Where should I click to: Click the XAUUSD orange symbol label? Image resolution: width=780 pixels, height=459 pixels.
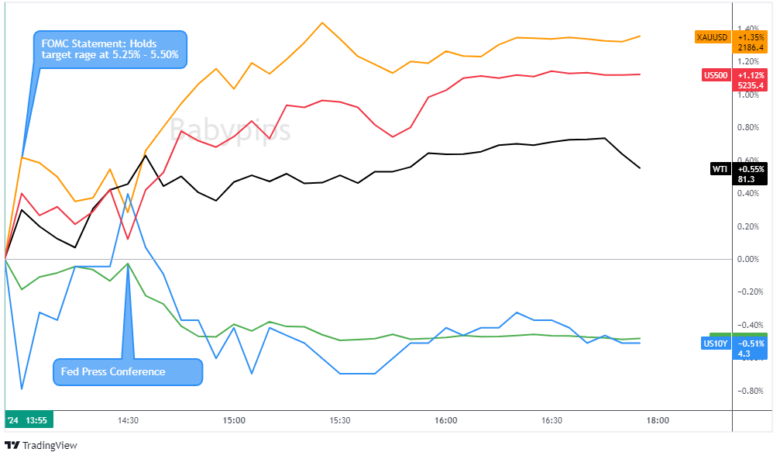coord(713,37)
